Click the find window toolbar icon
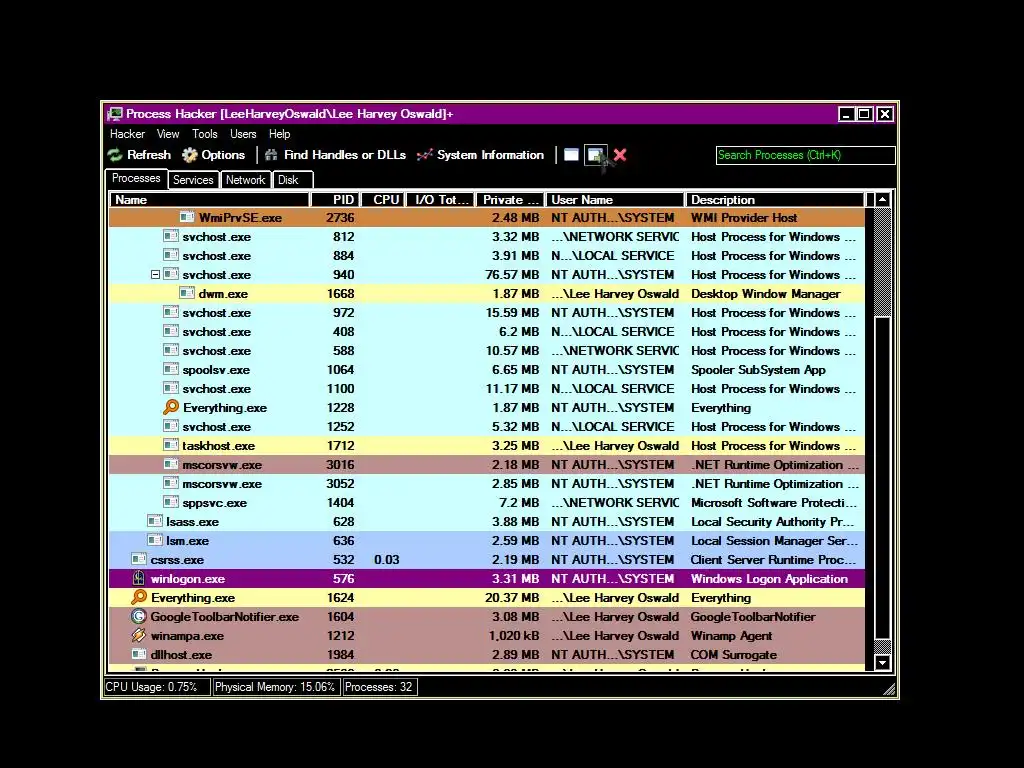 [x=571, y=155]
